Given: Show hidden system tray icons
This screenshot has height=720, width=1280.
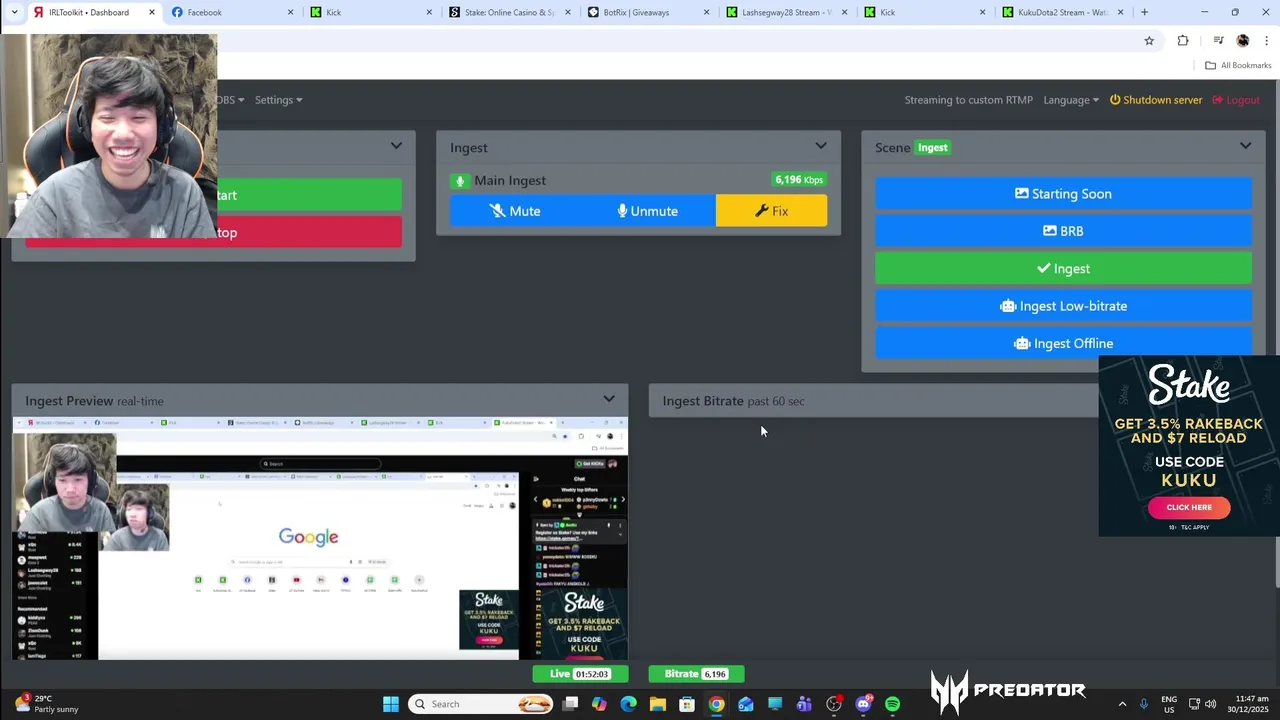Looking at the screenshot, I should (x=1122, y=704).
